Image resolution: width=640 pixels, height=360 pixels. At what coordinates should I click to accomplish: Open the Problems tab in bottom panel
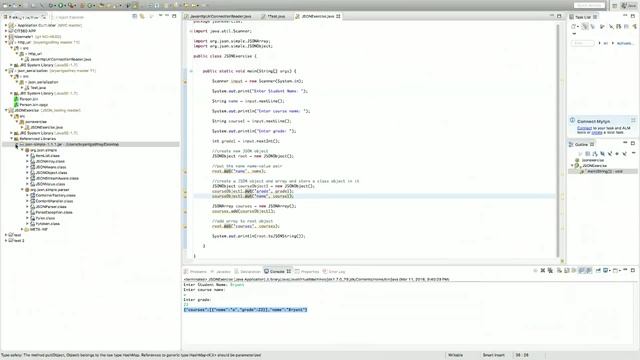pos(196,271)
